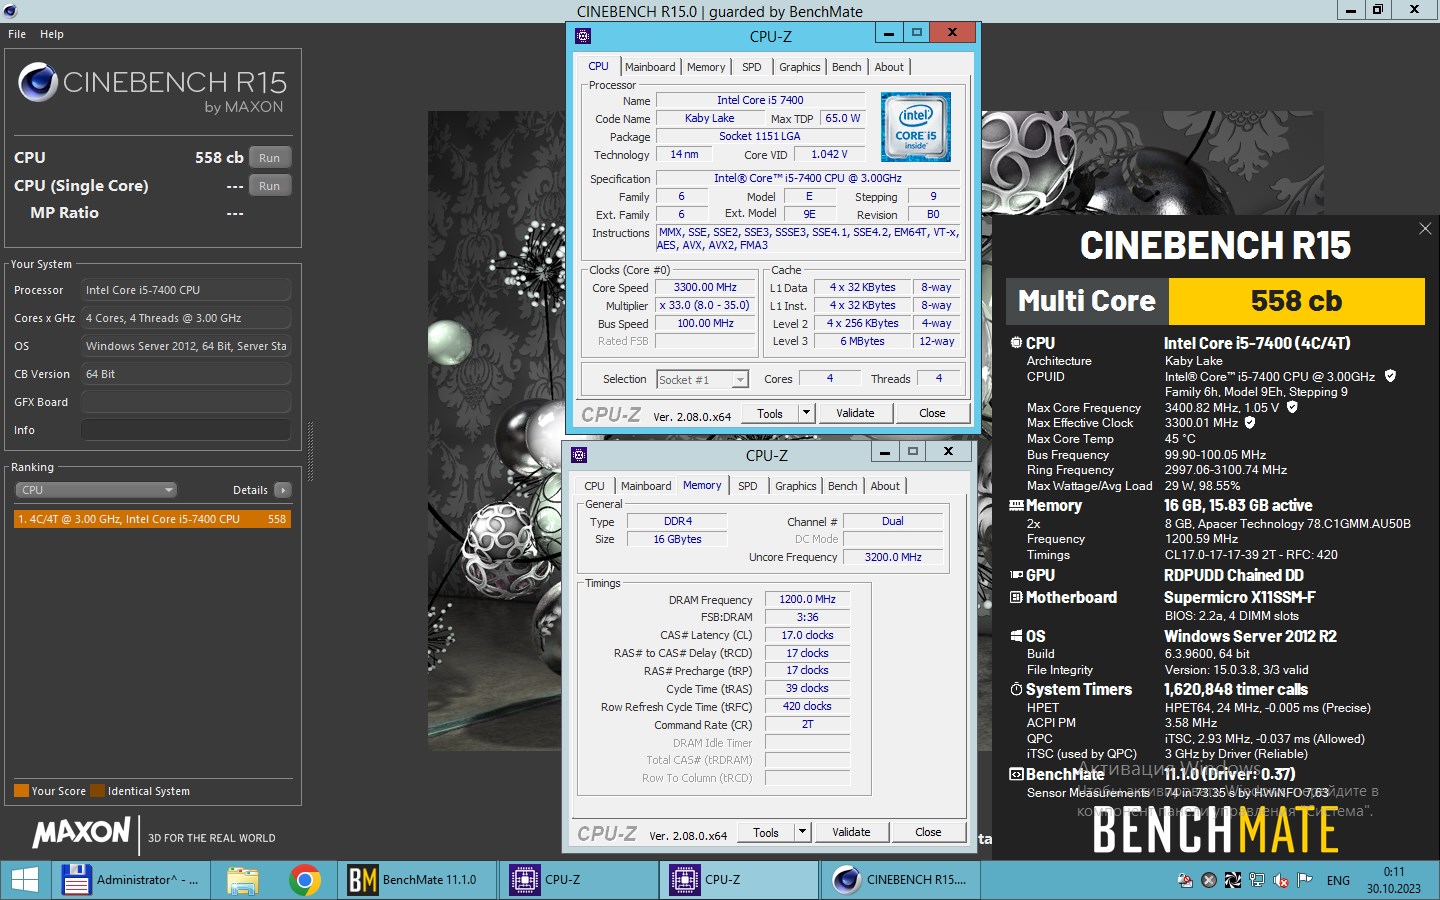Click the Max Core Frequency shield icon
This screenshot has width=1440, height=900.
[1292, 407]
